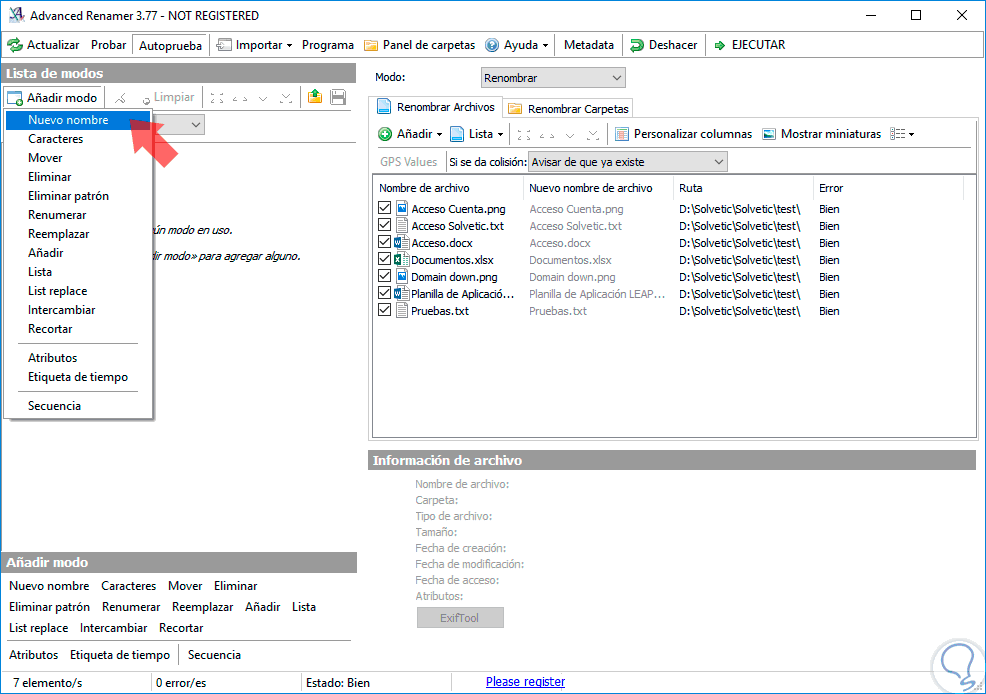Click Nuevo nombre de archivo column header
The height and width of the screenshot is (694, 986).
(598, 188)
